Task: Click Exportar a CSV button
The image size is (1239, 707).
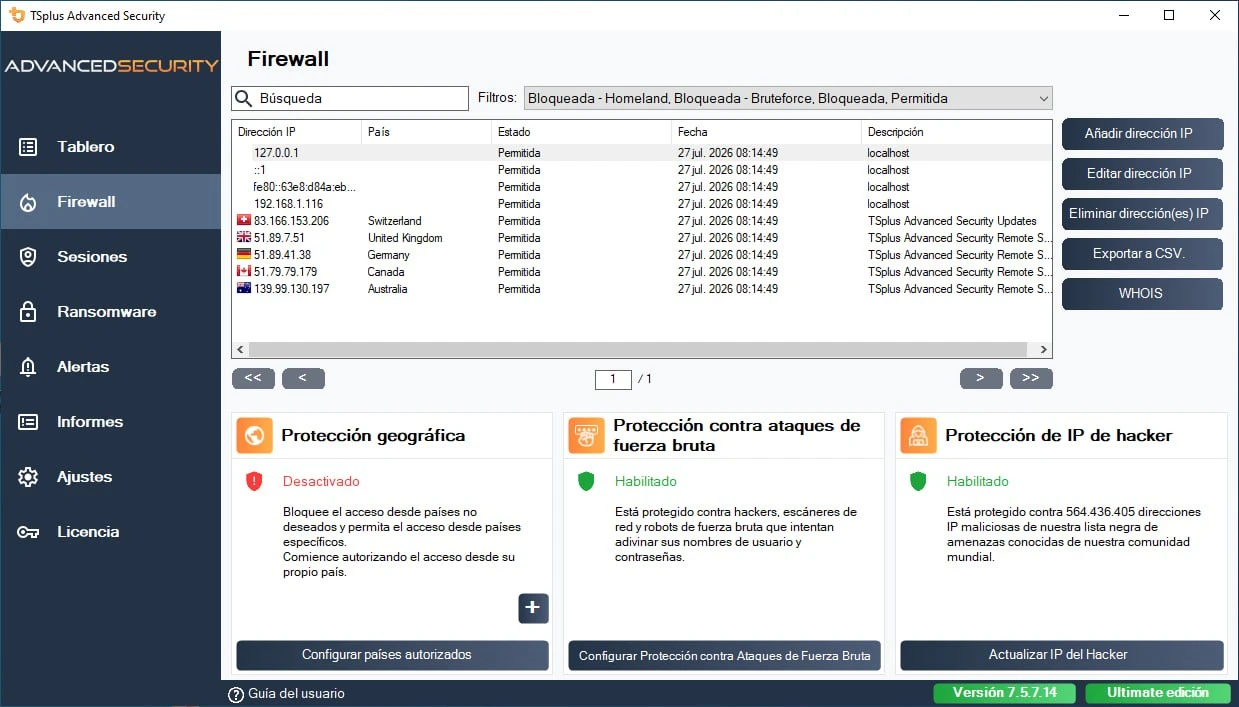Action: (x=1142, y=254)
